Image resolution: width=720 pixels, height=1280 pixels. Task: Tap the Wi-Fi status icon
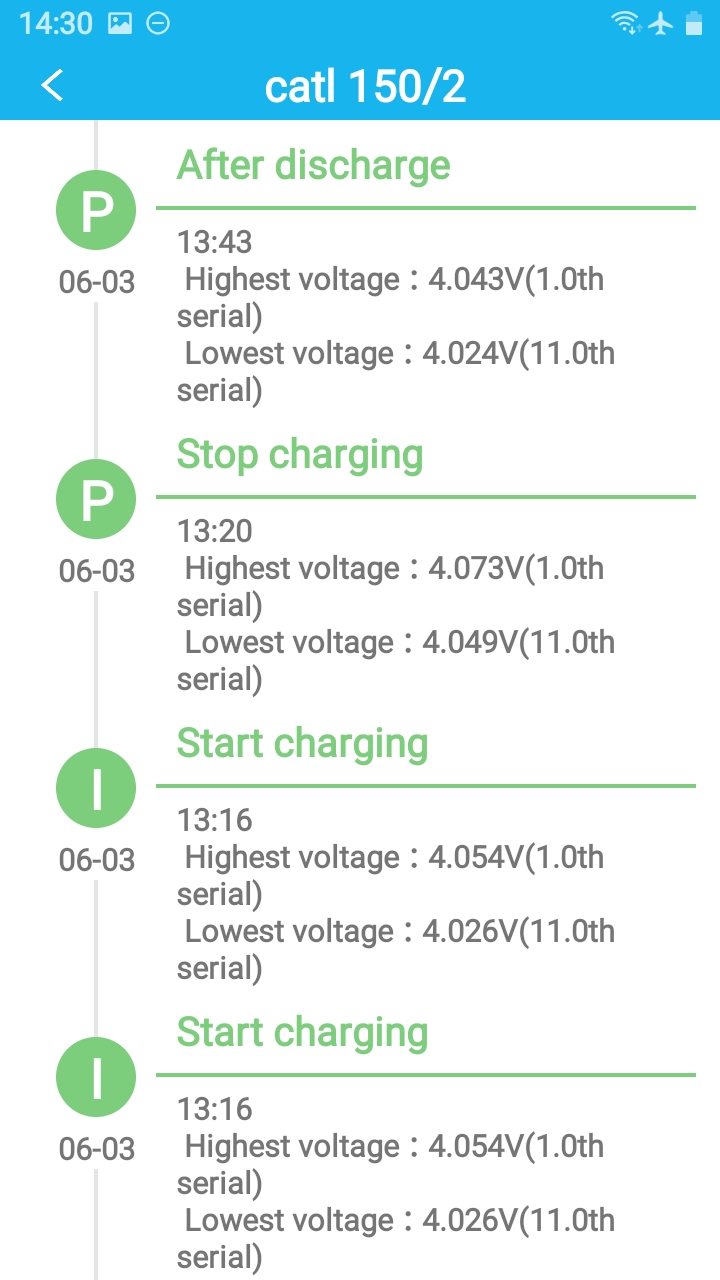pos(627,23)
